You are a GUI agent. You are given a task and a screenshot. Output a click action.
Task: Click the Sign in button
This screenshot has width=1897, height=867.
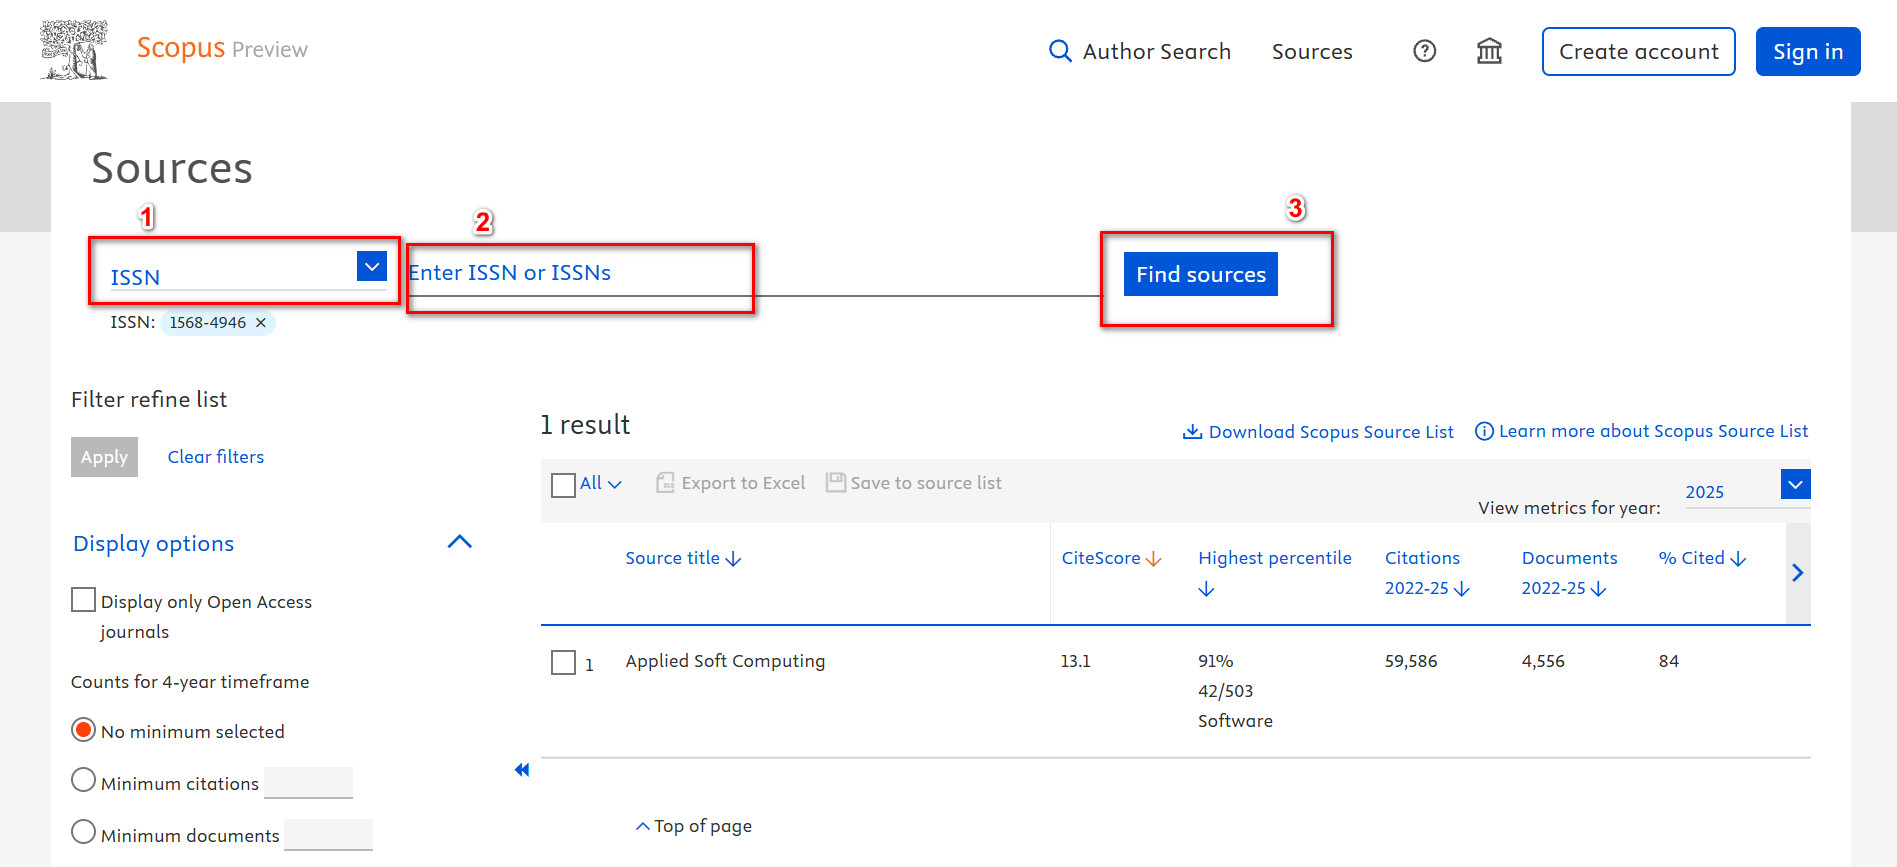(1808, 51)
